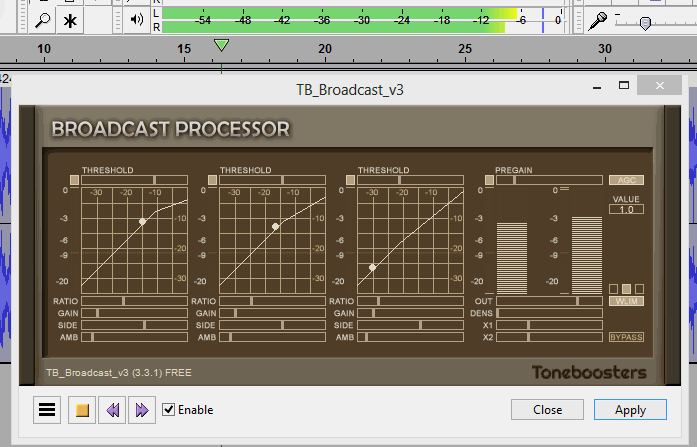Skip forward with the fast-forward arrows
This screenshot has width=697, height=447.
tap(142, 410)
